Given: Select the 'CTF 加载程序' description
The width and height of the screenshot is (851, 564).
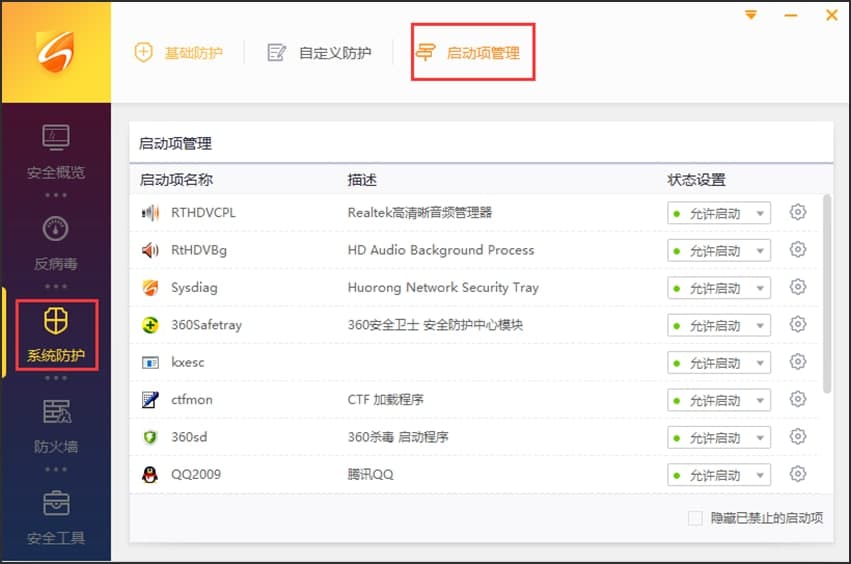Looking at the screenshot, I should tap(385, 400).
